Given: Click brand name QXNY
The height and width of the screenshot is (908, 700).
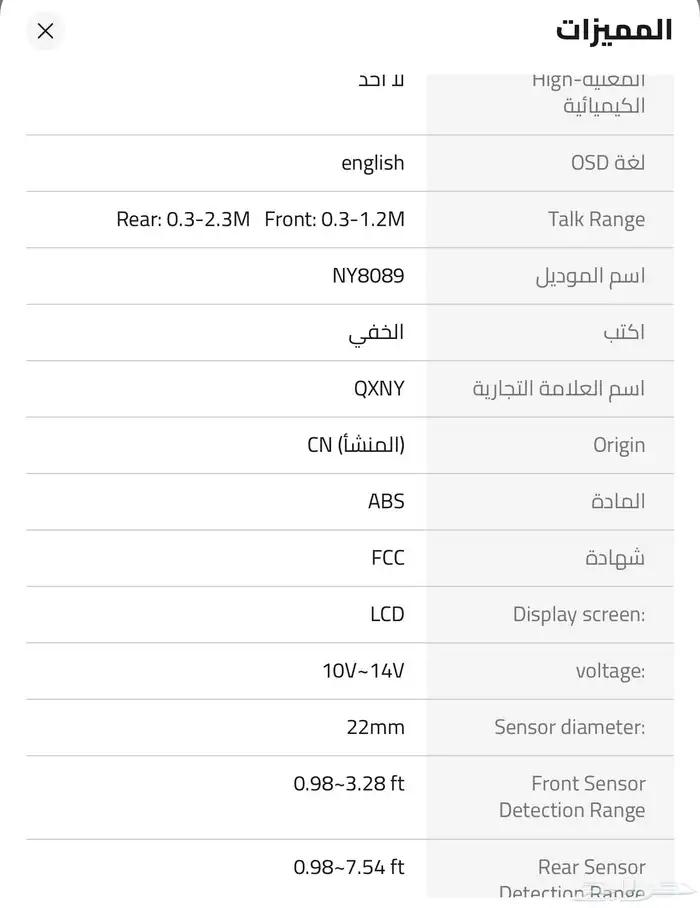Looking at the screenshot, I should pyautogui.click(x=379, y=388).
